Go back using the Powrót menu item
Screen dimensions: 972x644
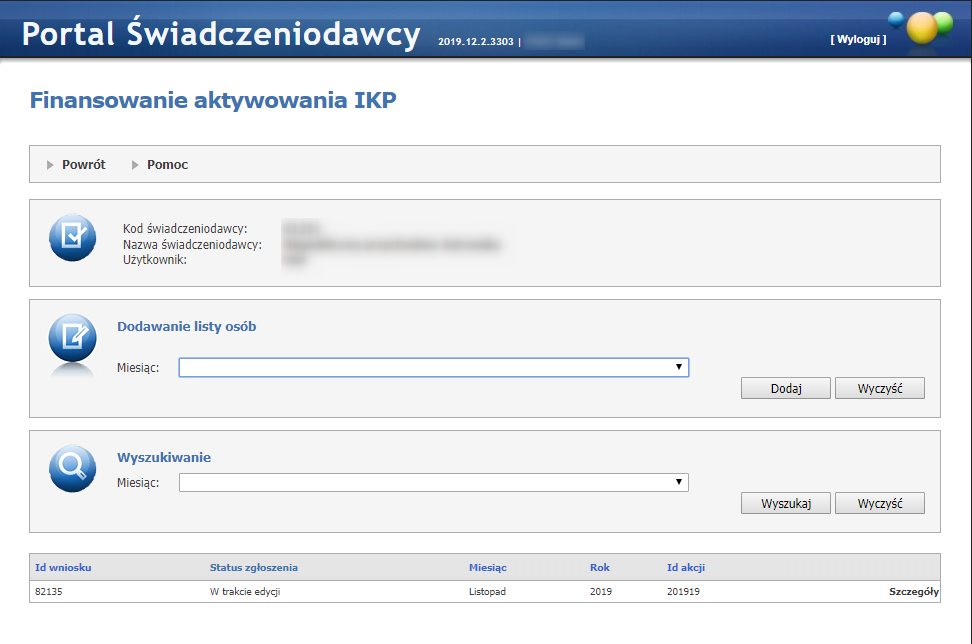(x=83, y=165)
